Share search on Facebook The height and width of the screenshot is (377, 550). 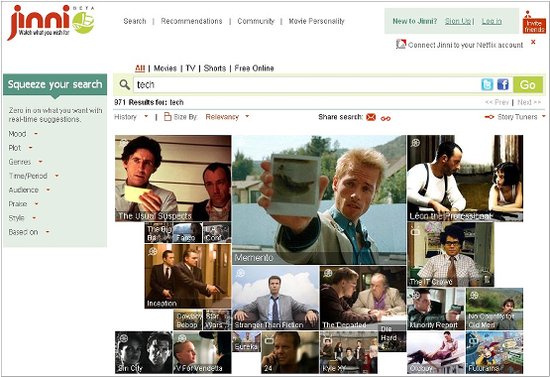503,85
